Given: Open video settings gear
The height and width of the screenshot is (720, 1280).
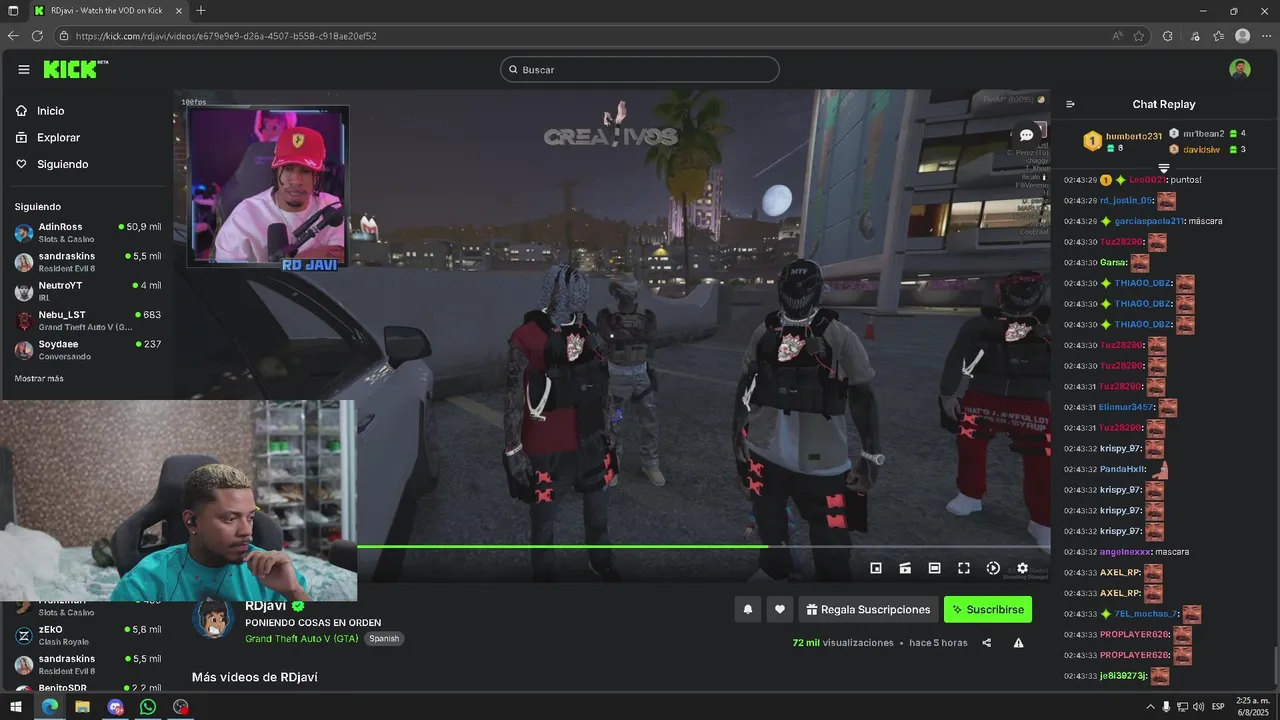Looking at the screenshot, I should pos(1022,568).
